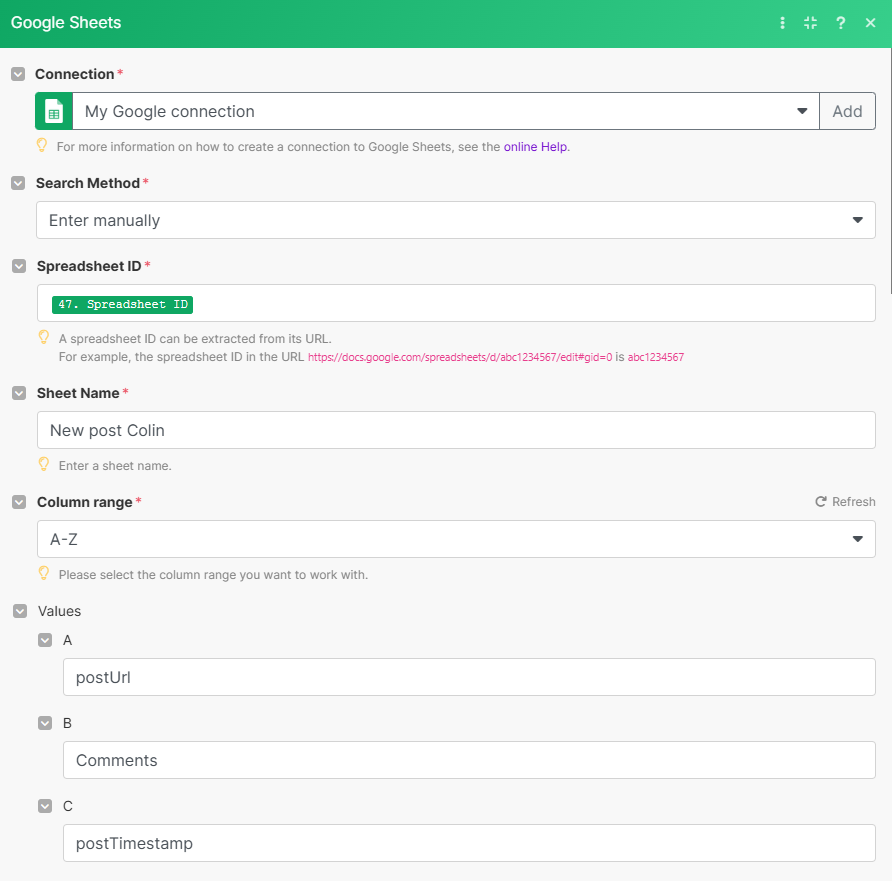This screenshot has width=892, height=881.
Task: Open the Search Method dropdown 'Enter manually'
Action: [456, 220]
